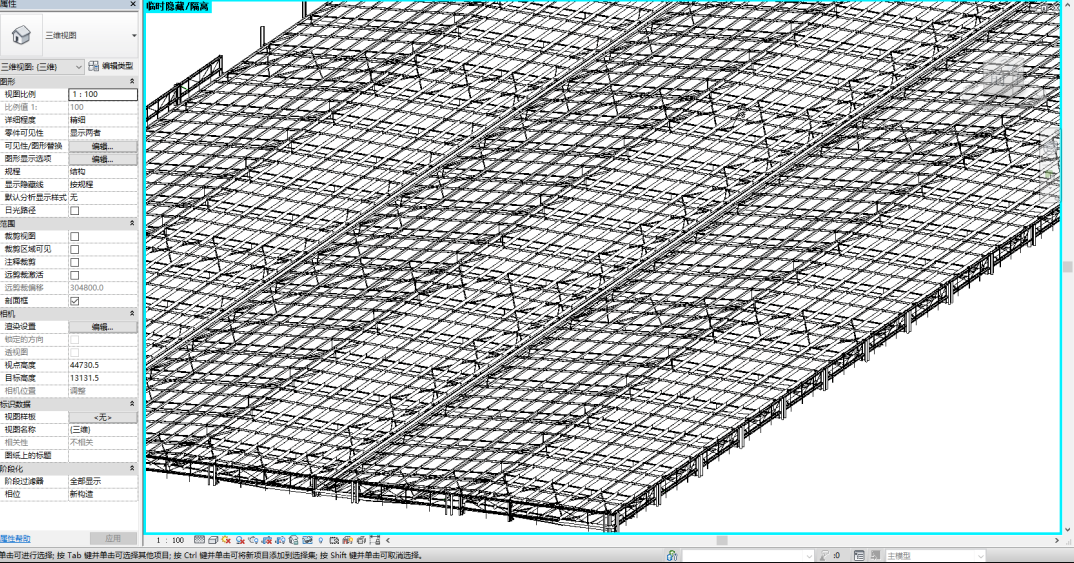Image resolution: width=1074 pixels, height=563 pixels.
Task: Click the 视图样板 <无> button
Action: (103, 417)
